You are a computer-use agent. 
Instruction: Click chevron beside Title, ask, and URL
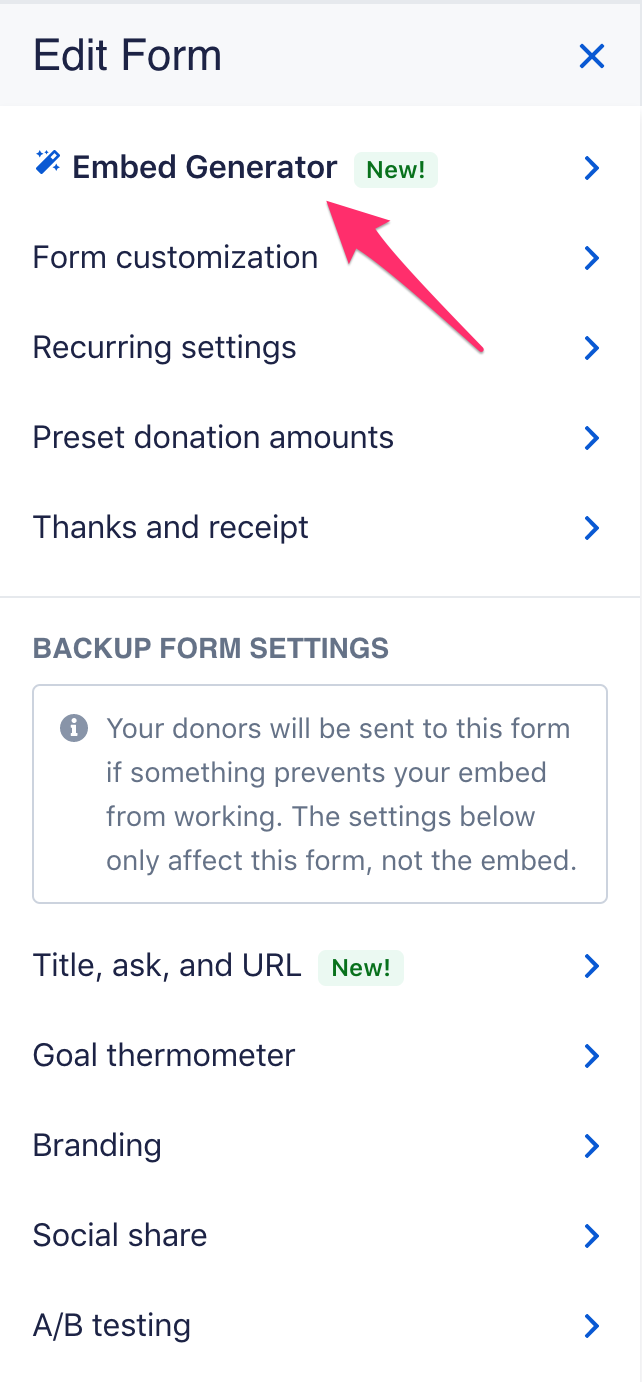pyautogui.click(x=592, y=966)
